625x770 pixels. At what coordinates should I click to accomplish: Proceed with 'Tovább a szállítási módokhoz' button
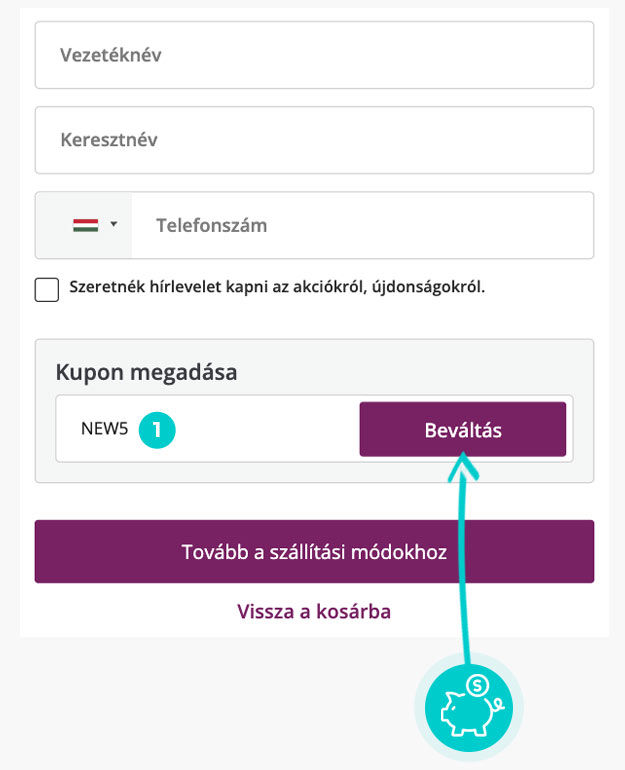[x=314, y=552]
